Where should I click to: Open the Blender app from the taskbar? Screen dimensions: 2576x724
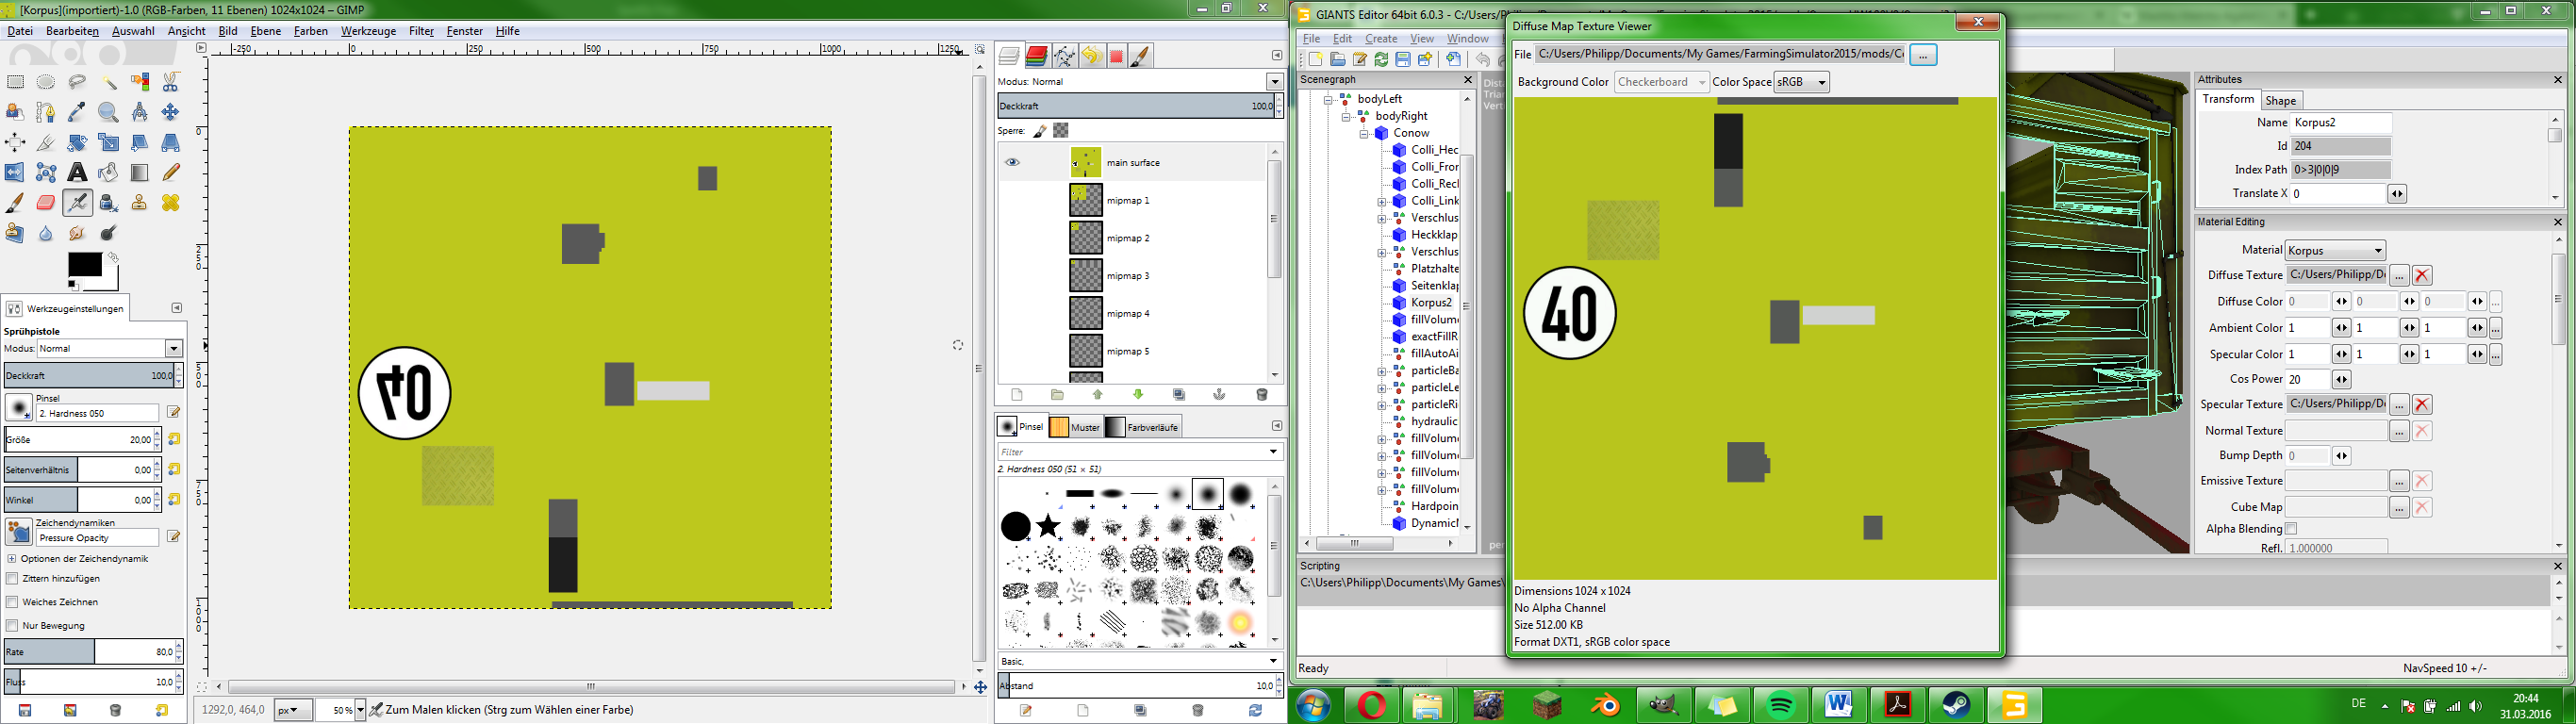pos(1605,705)
